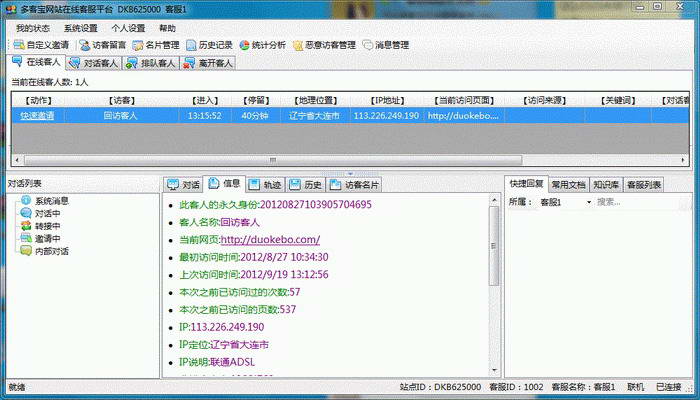
Task: Click 已连接 status bar entry
Action: (669, 387)
